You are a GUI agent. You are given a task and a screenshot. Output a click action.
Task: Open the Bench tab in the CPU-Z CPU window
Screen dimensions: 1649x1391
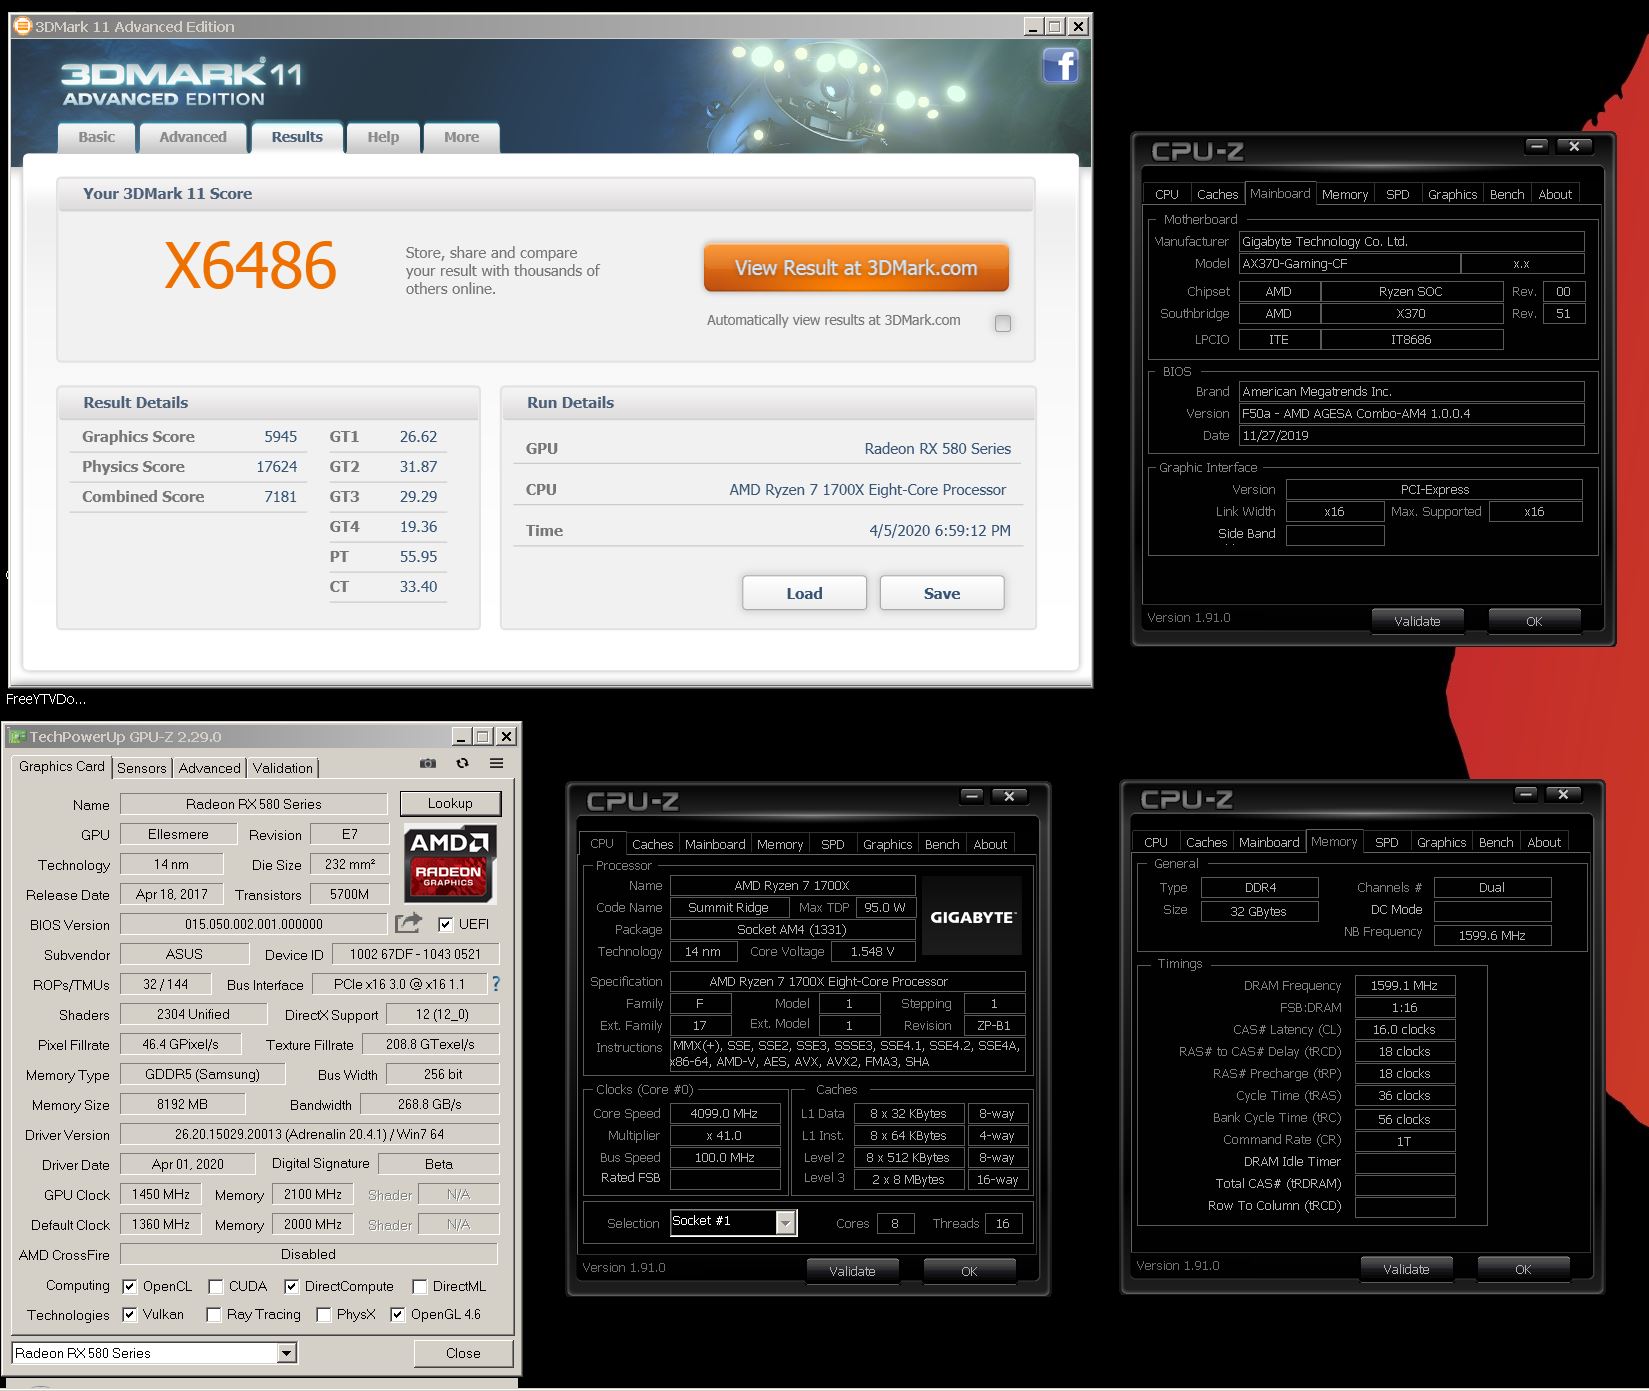click(941, 844)
